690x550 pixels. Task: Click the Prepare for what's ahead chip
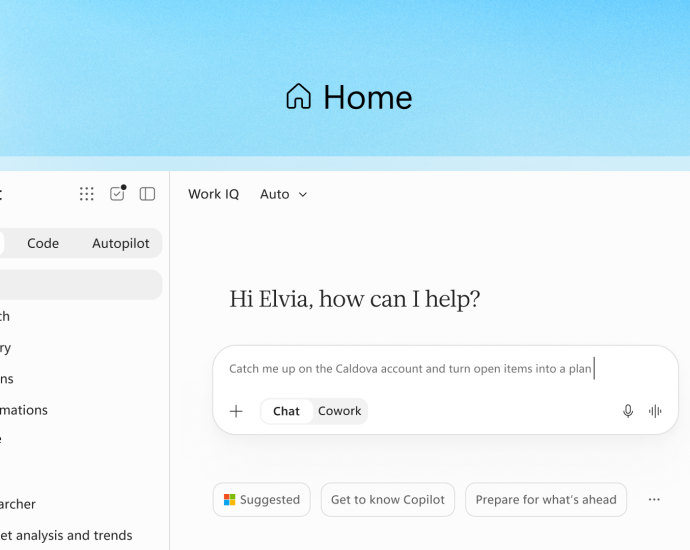point(546,499)
